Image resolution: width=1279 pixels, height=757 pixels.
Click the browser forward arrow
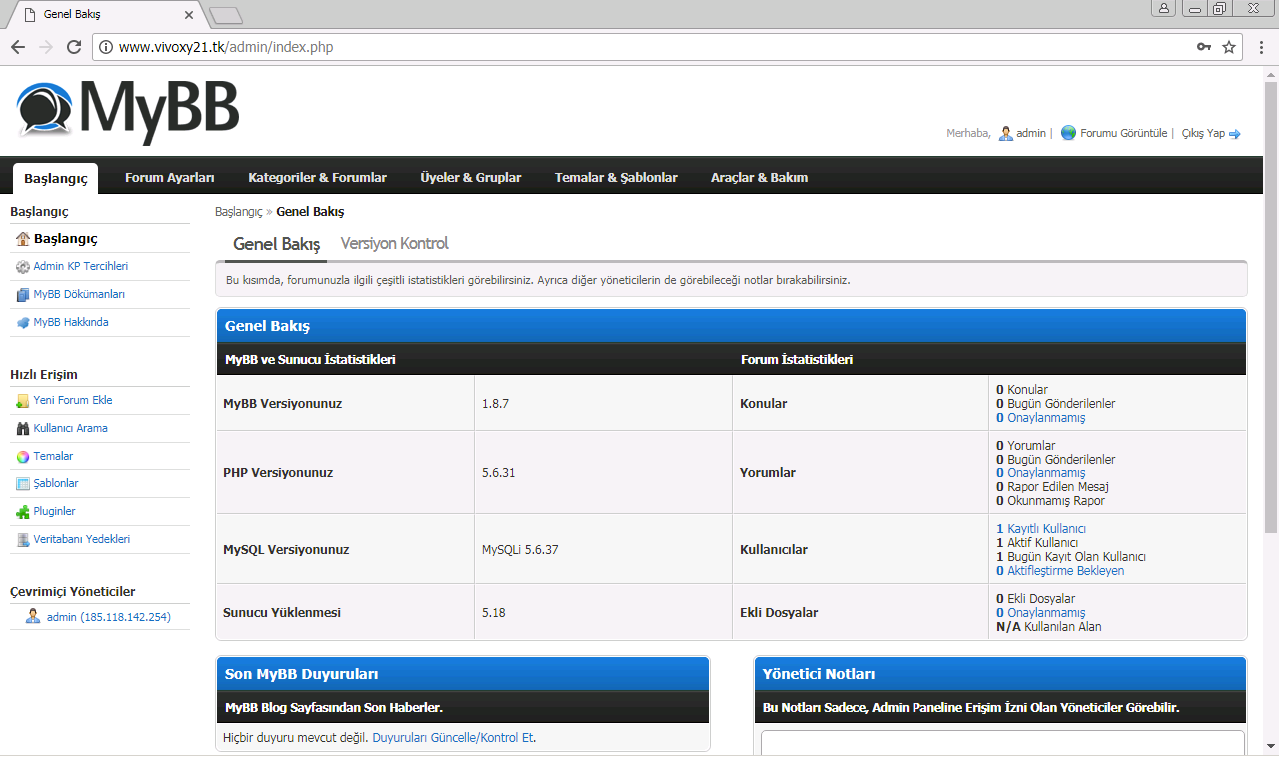[x=46, y=47]
